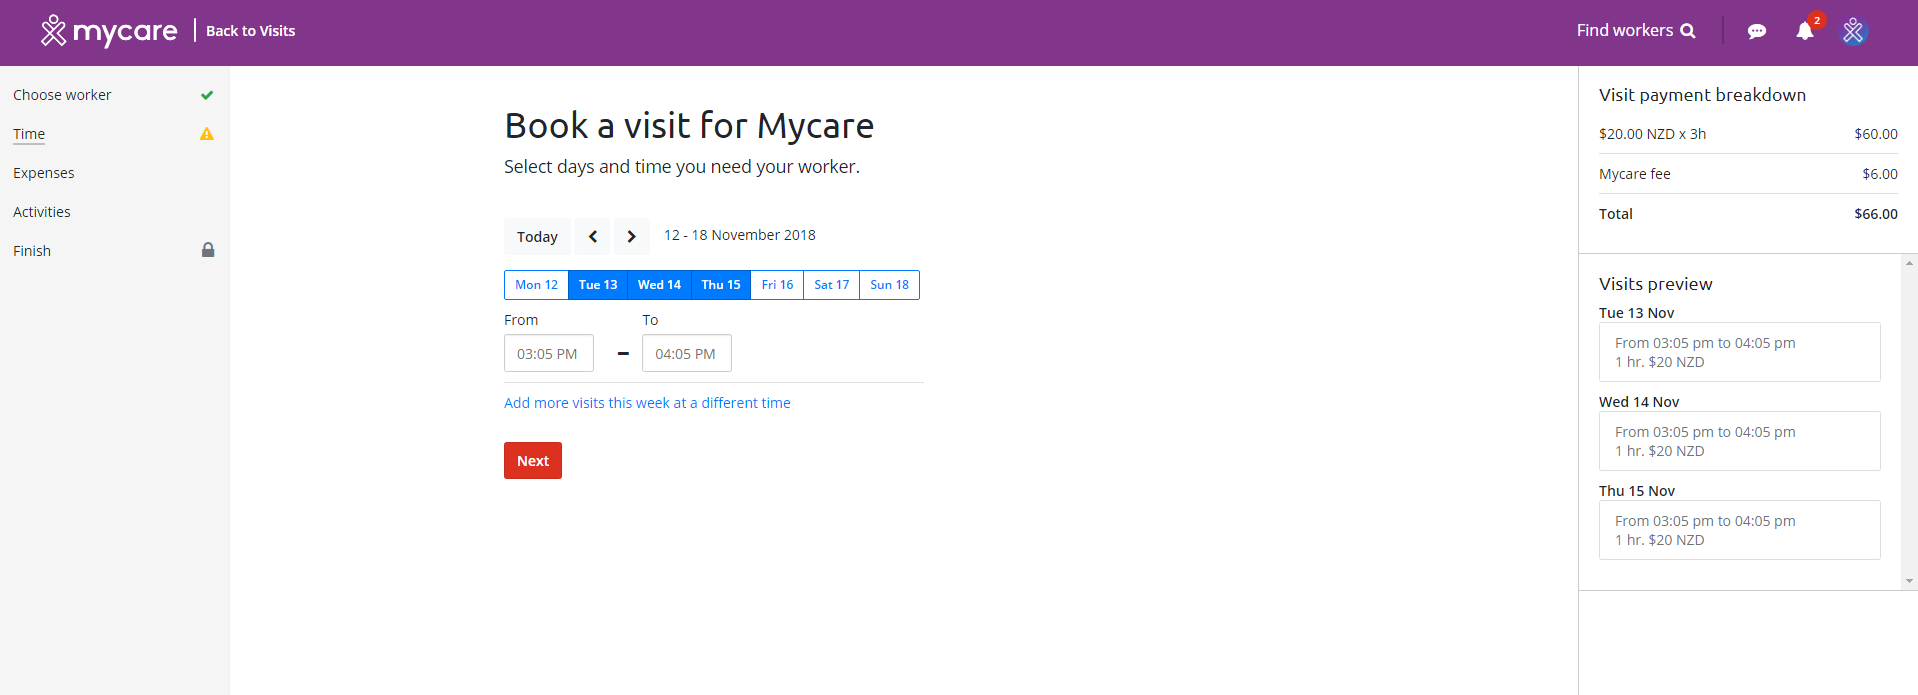Image resolution: width=1918 pixels, height=695 pixels.
Task: Go back via Back to Visits link
Action: (x=250, y=31)
